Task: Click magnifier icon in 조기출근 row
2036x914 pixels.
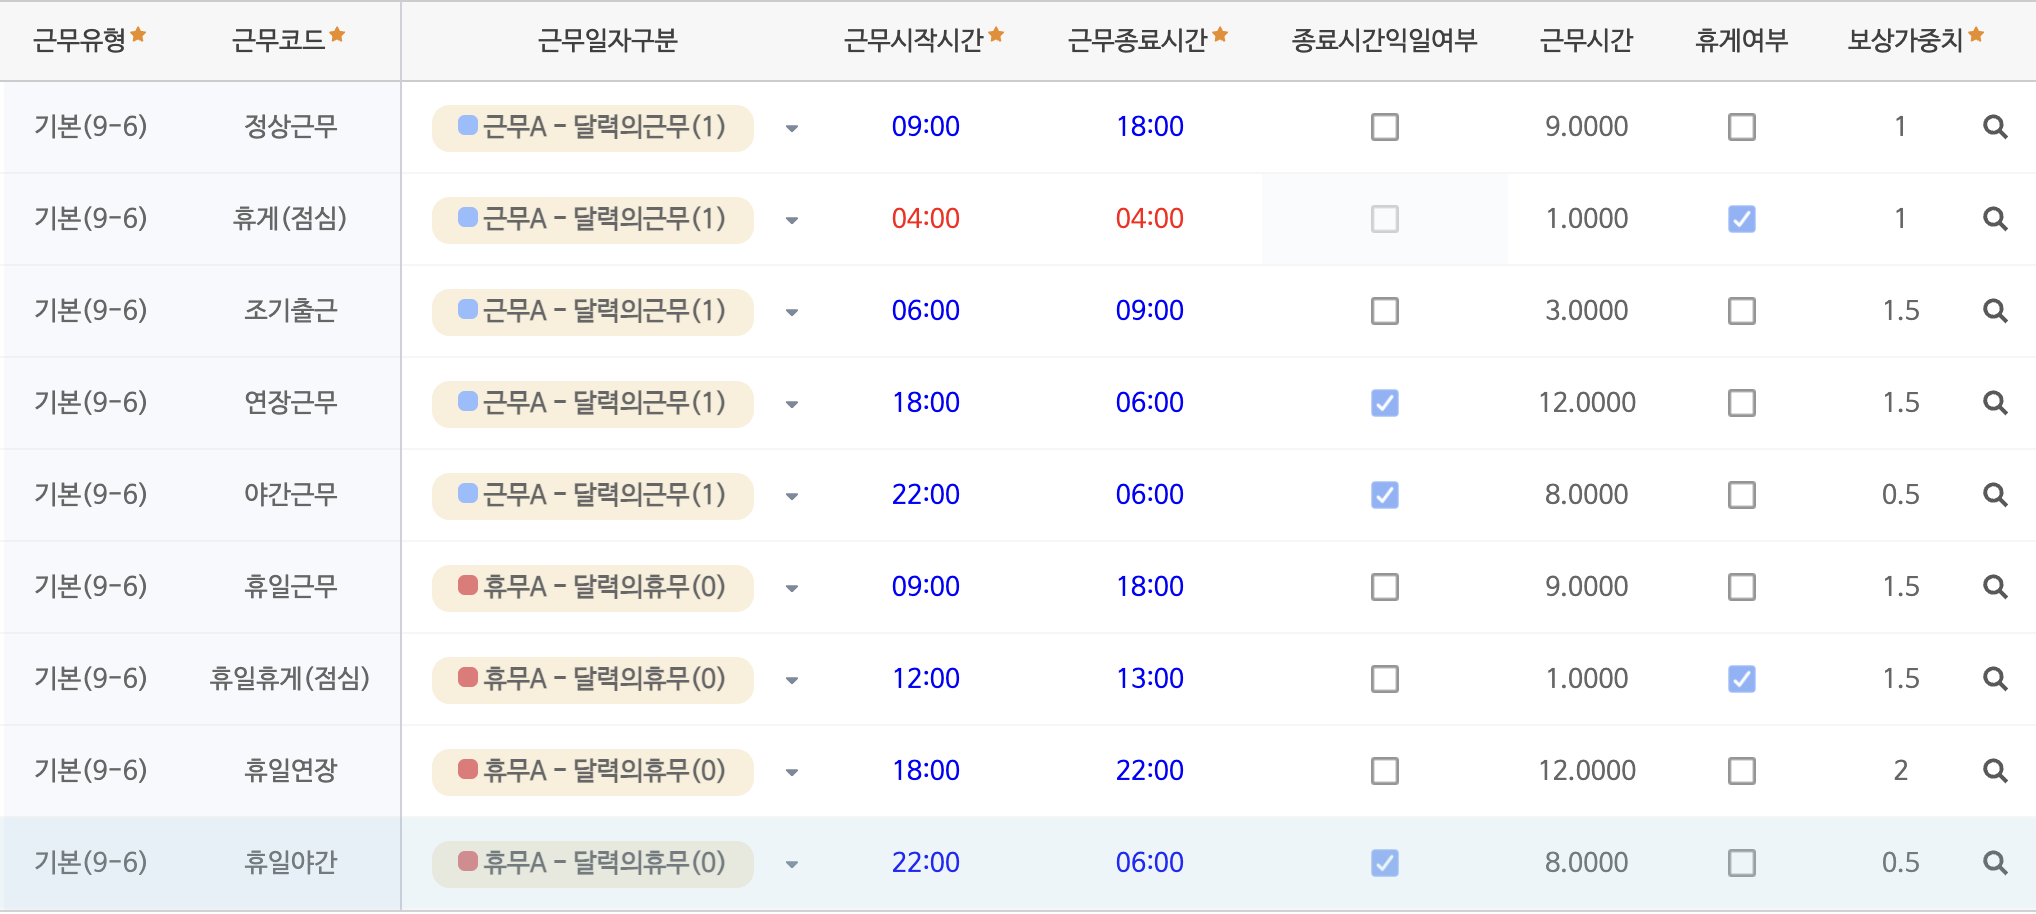Action: click(x=1995, y=311)
